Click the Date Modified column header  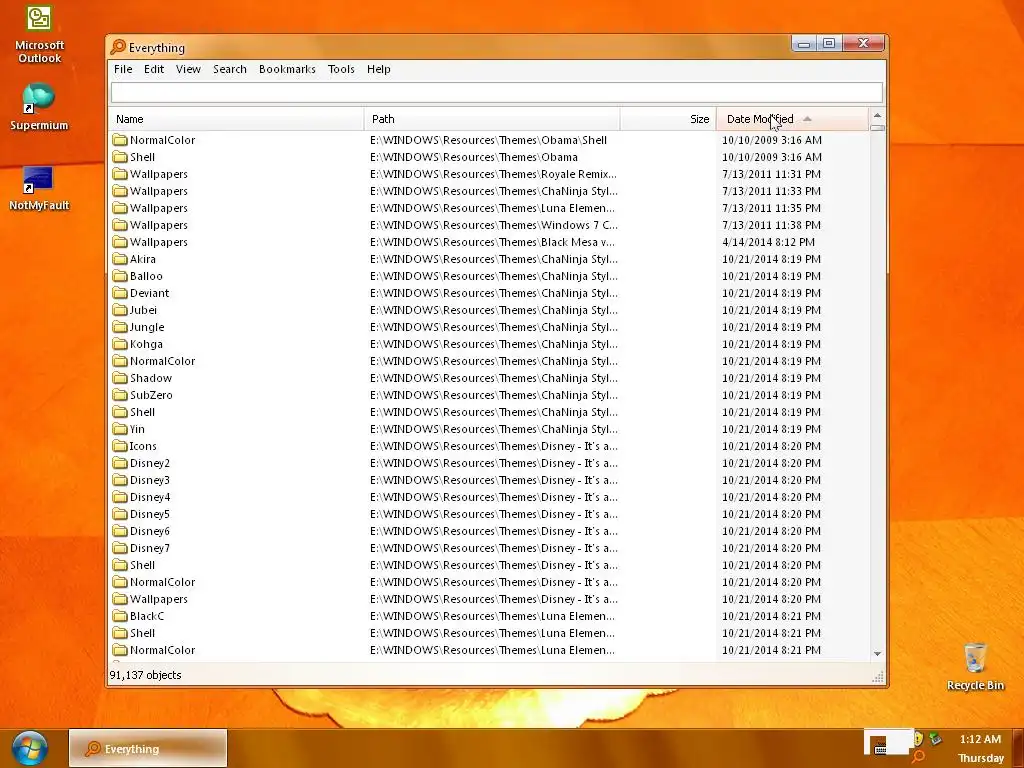793,119
